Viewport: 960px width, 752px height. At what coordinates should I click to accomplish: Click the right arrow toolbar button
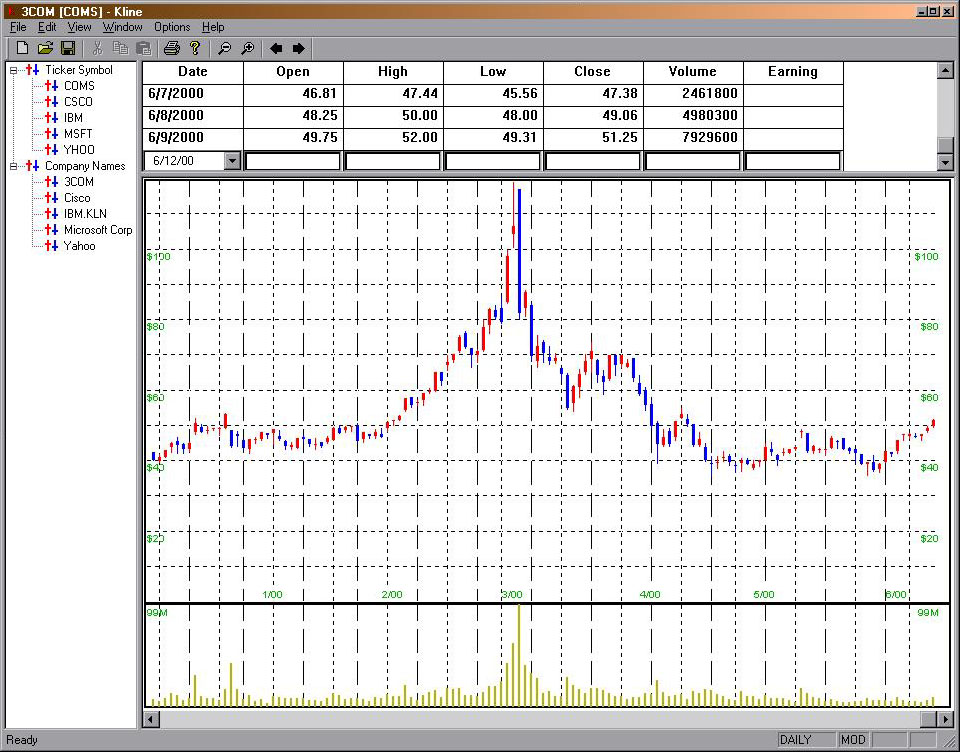[x=298, y=48]
